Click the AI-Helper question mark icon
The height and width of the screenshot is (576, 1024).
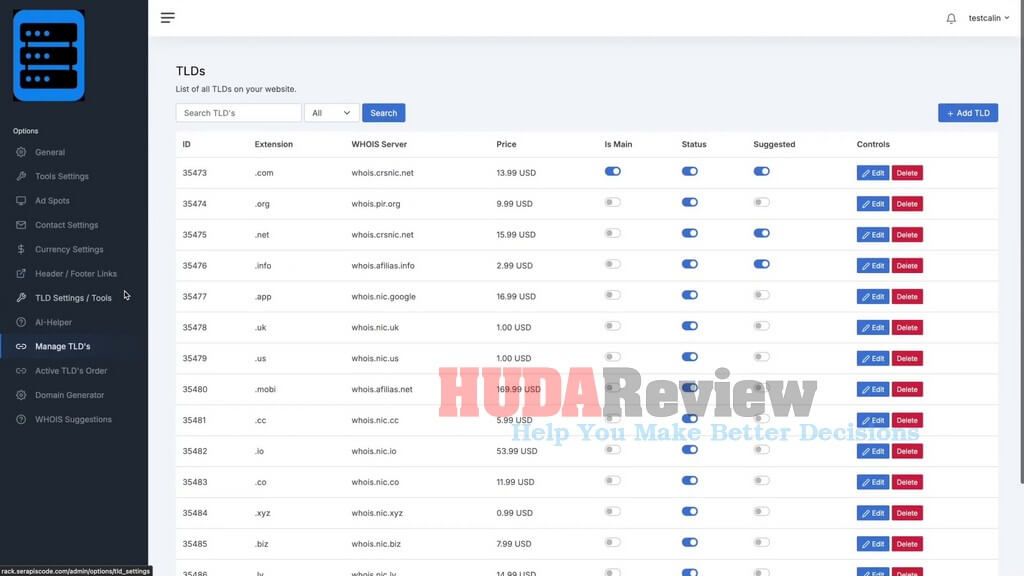21,322
